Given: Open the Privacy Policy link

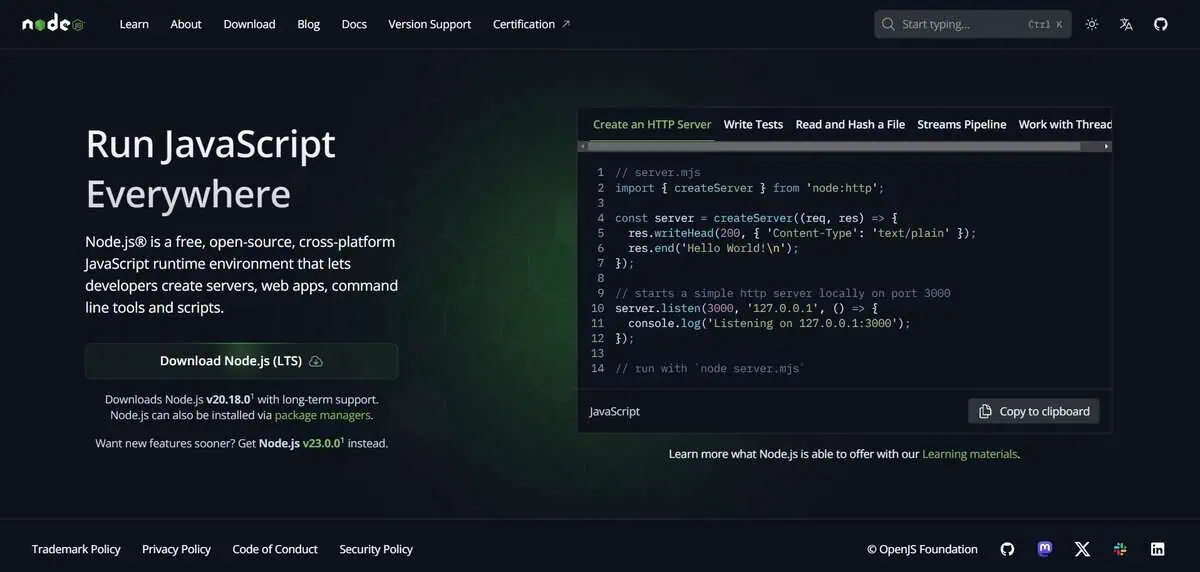Looking at the screenshot, I should click(176, 549).
